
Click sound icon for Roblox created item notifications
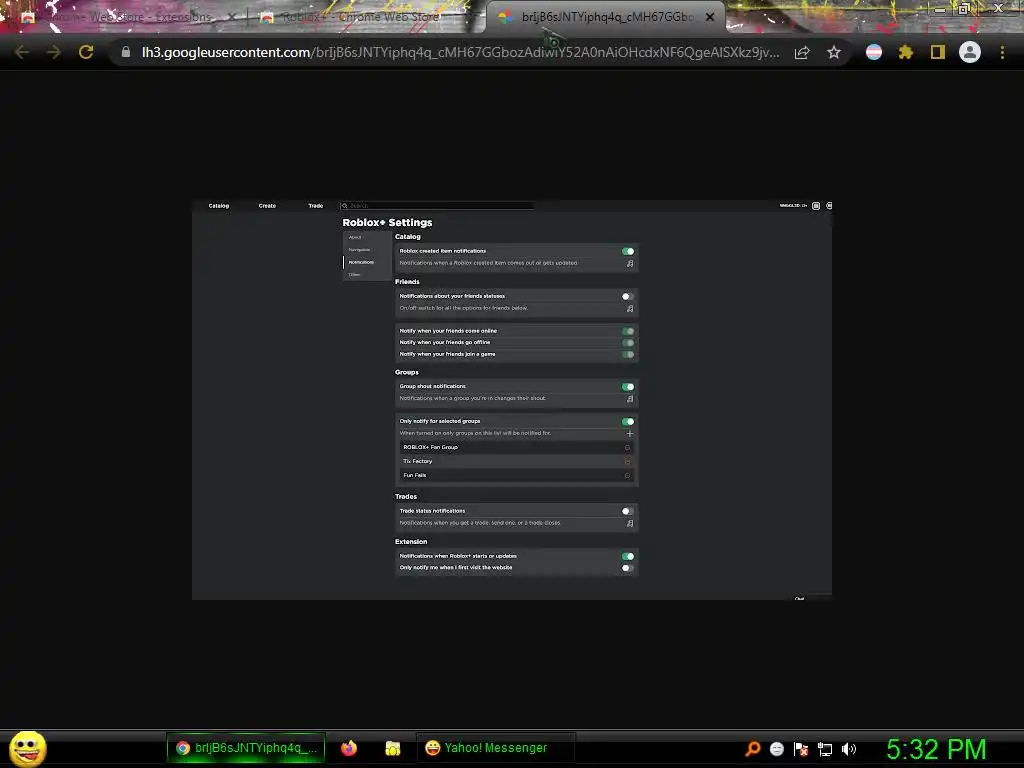point(630,263)
